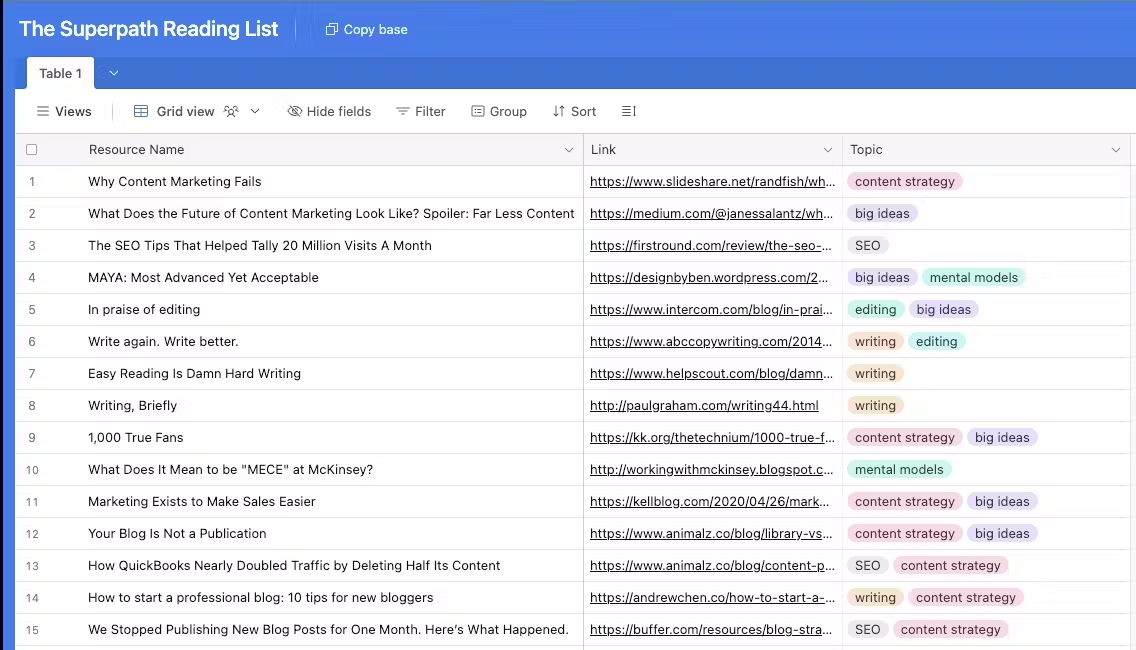The width and height of the screenshot is (1136, 650).
Task: Click the shared view people icon
Action: coord(231,112)
